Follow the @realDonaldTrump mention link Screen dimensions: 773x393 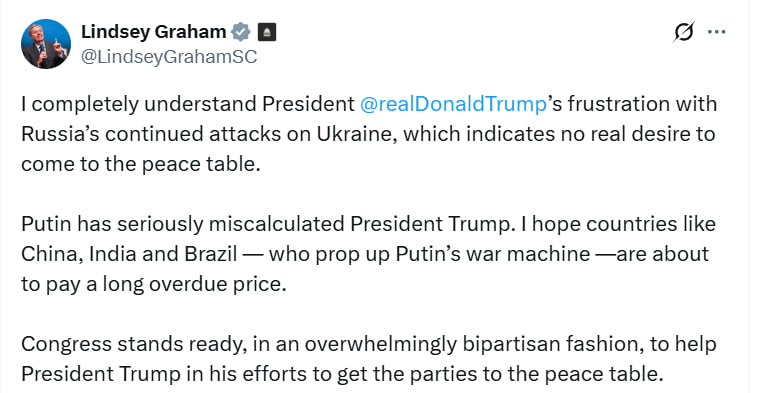point(453,105)
